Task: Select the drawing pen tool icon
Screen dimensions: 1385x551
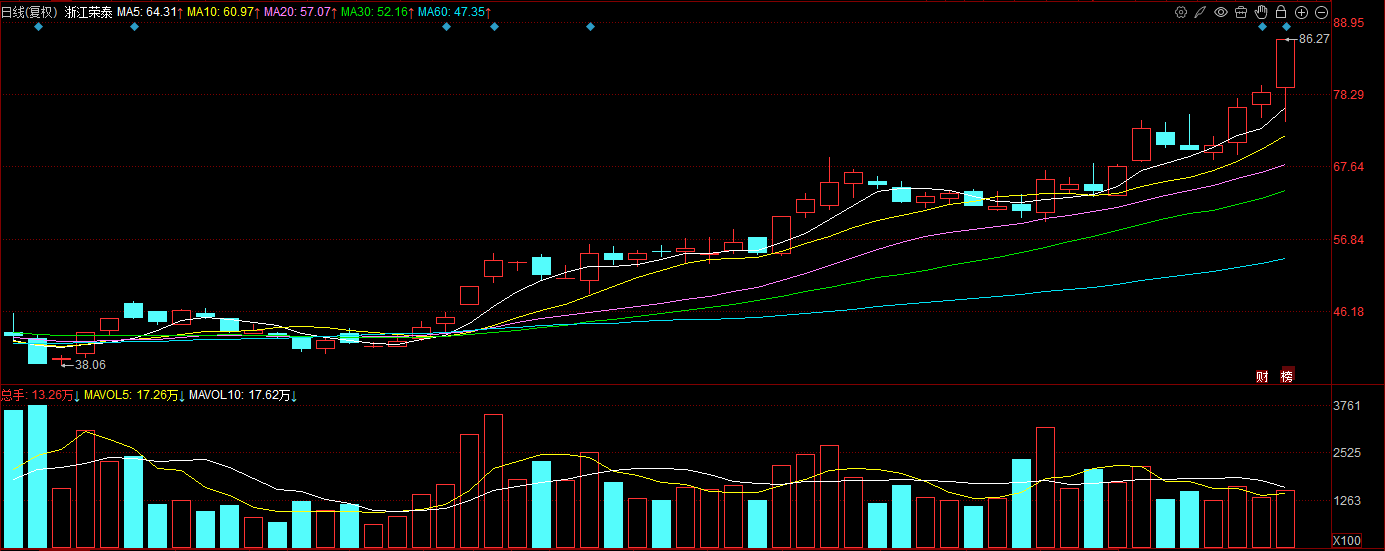Action: (1201, 12)
